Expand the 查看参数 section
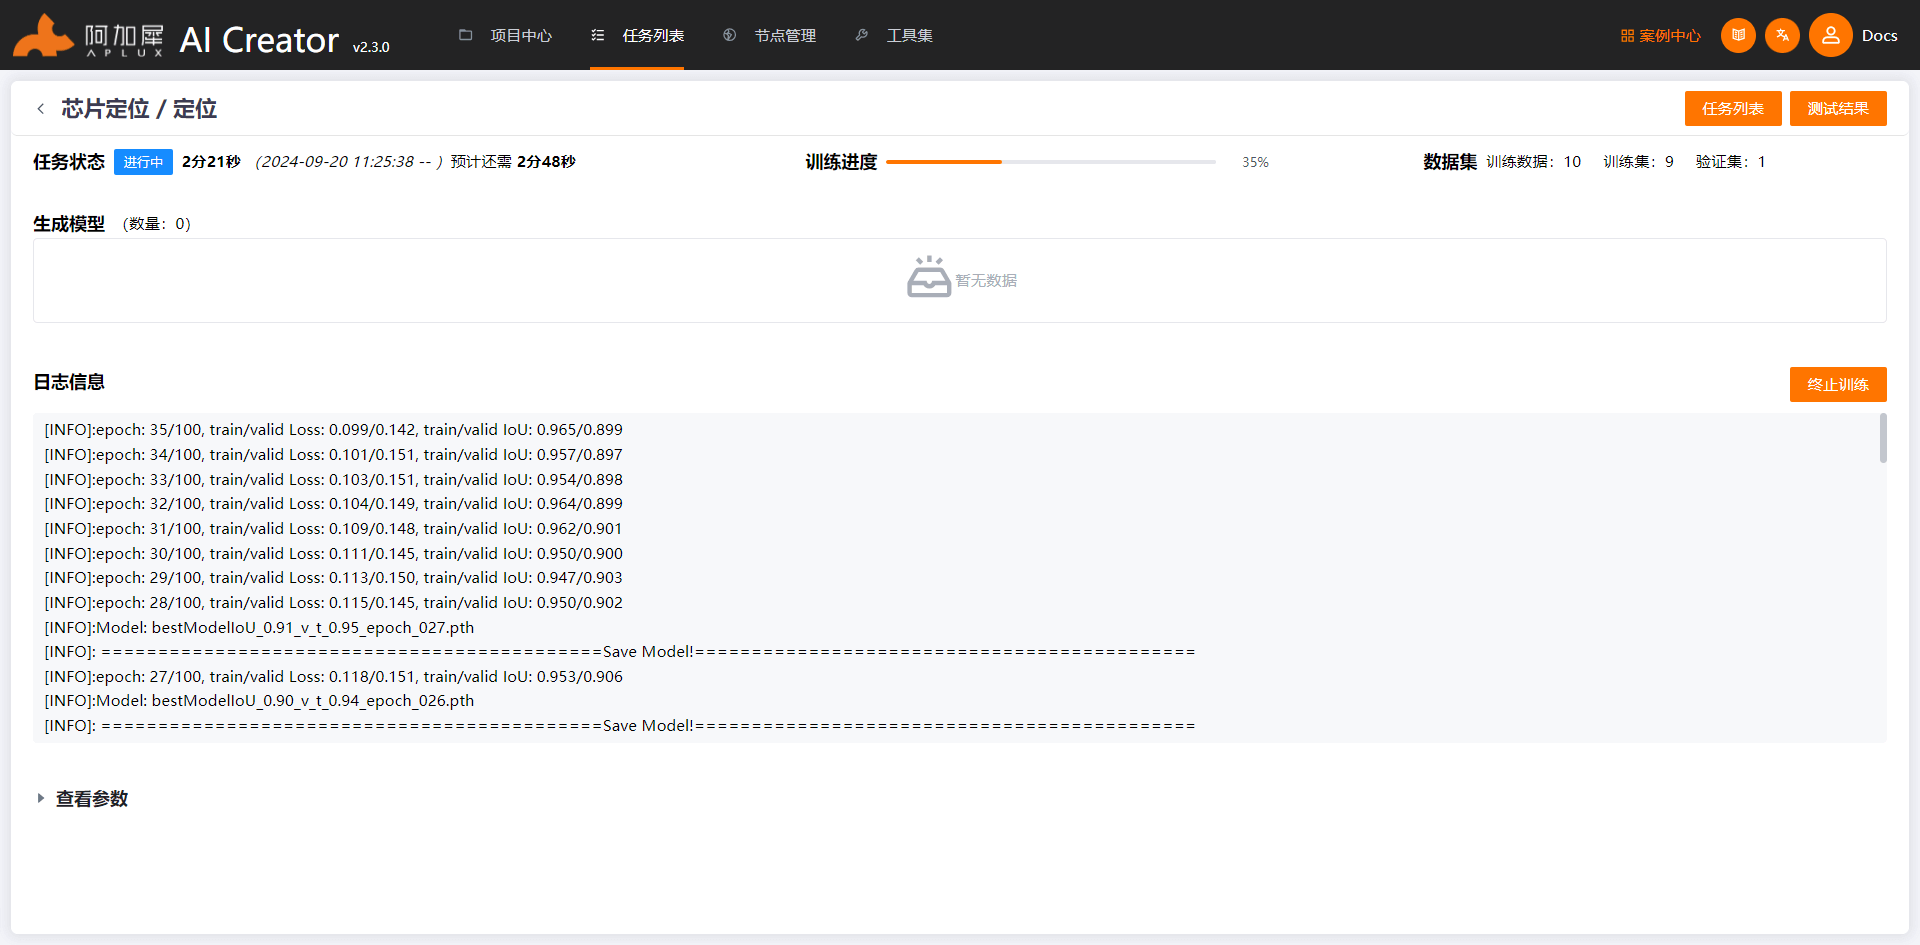Viewport: 1920px width, 945px height. (x=41, y=798)
